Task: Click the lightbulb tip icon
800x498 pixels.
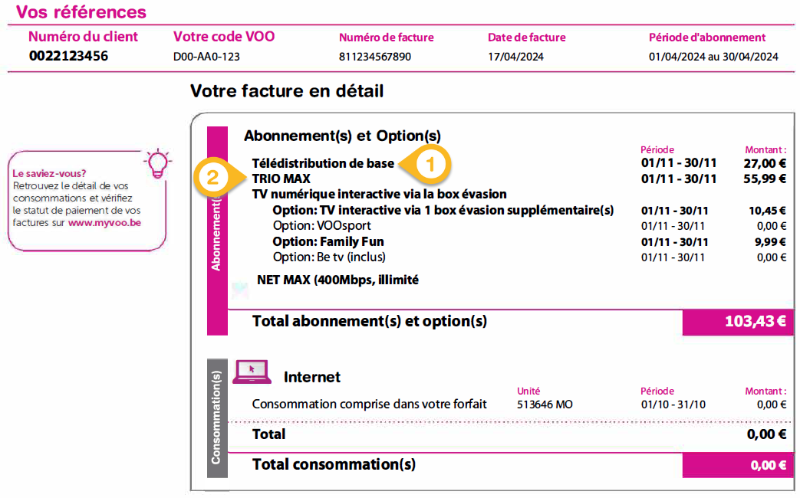Action: [x=157, y=161]
